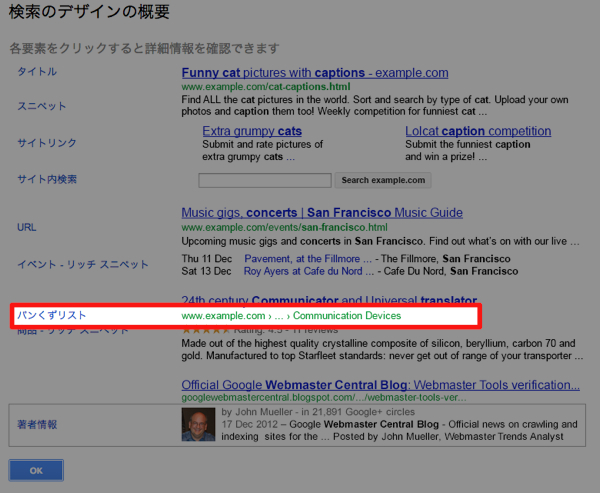600x493 pixels.
Task: Click the Search example.com button
Action: pyautogui.click(x=383, y=180)
